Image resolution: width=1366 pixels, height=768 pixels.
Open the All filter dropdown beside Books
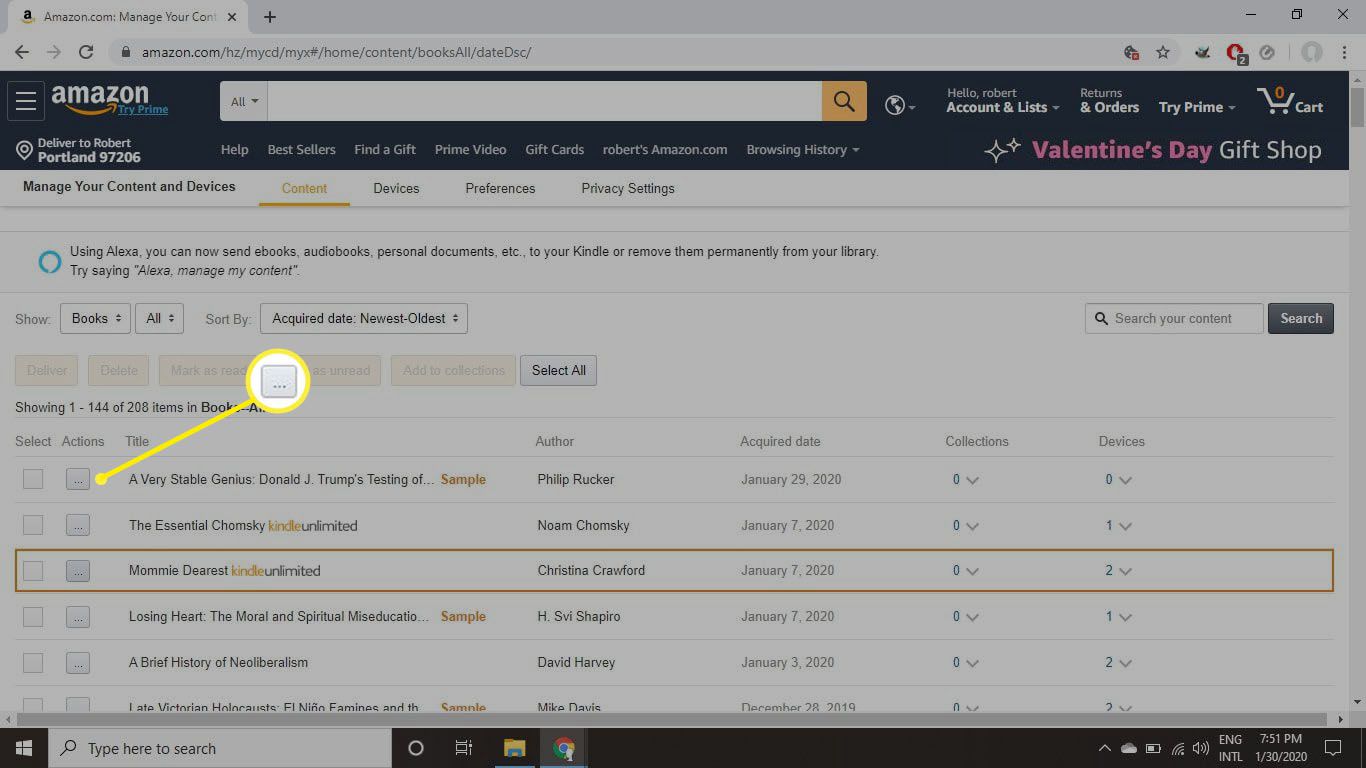tap(159, 319)
